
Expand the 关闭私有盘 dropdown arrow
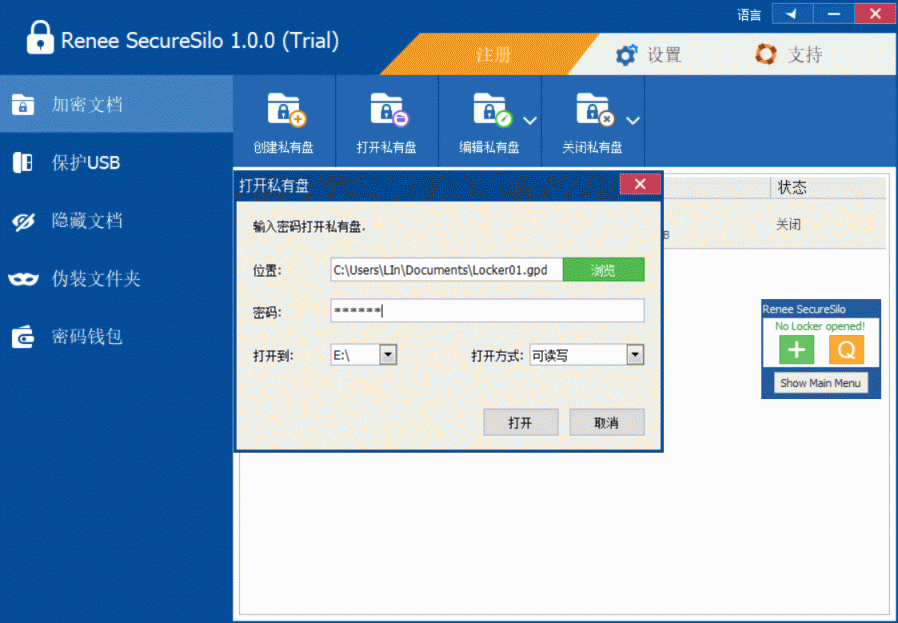(632, 121)
